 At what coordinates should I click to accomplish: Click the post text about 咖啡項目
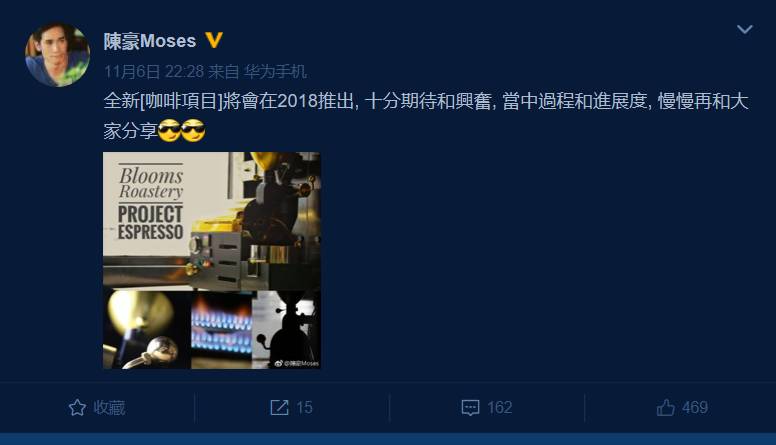pyautogui.click(x=426, y=116)
